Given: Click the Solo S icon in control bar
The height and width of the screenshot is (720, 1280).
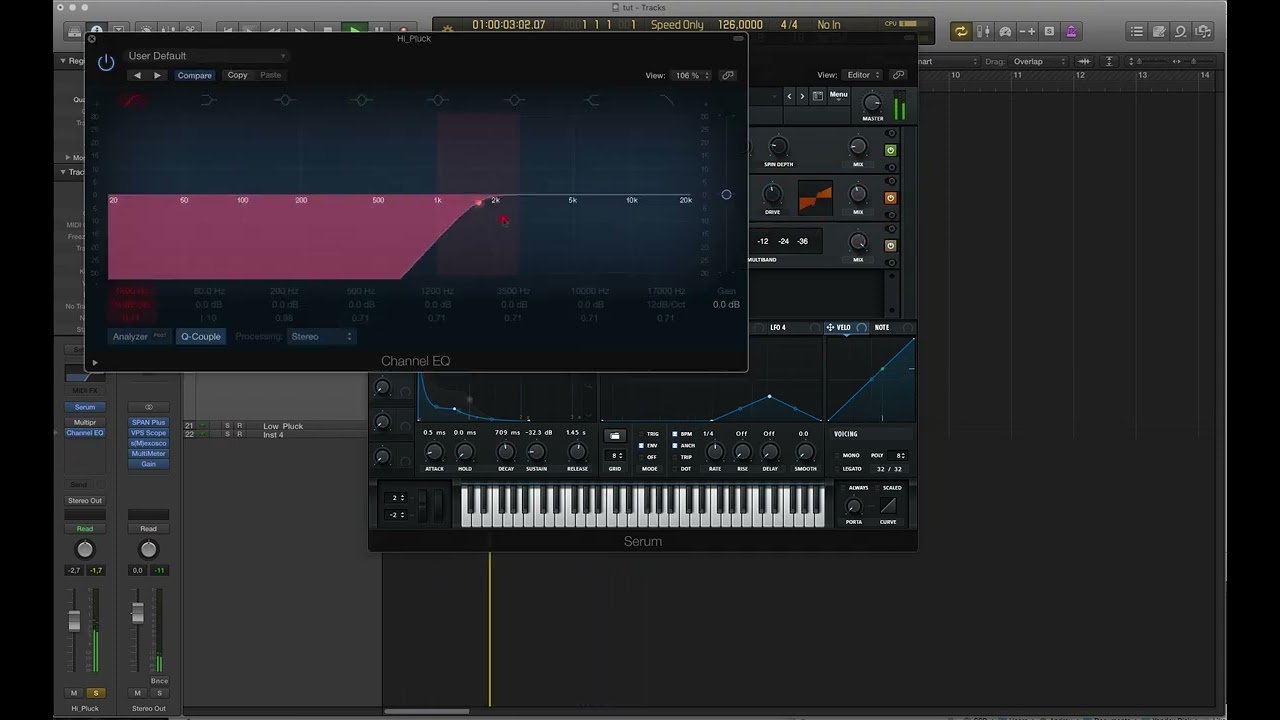Looking at the screenshot, I should point(1049,31).
